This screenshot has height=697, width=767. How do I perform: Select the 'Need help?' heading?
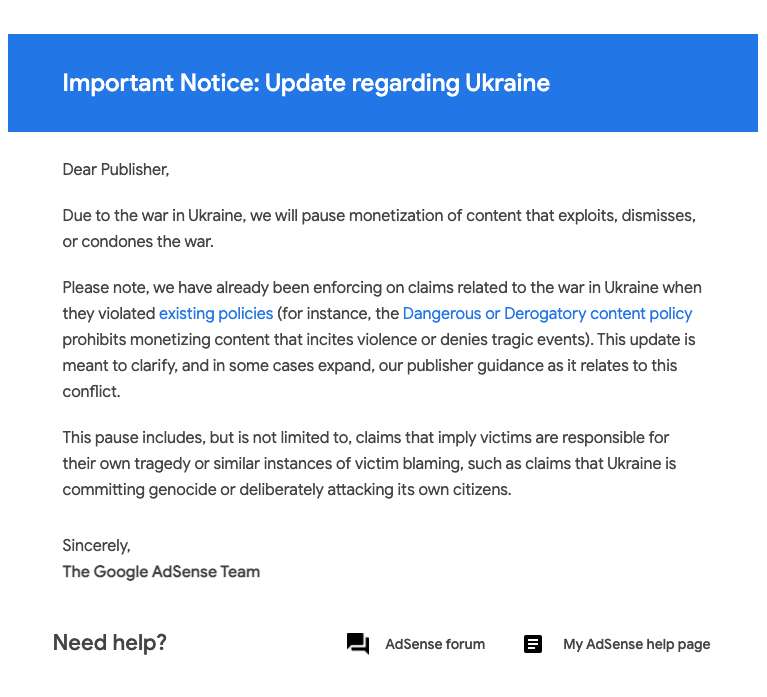pyautogui.click(x=110, y=643)
